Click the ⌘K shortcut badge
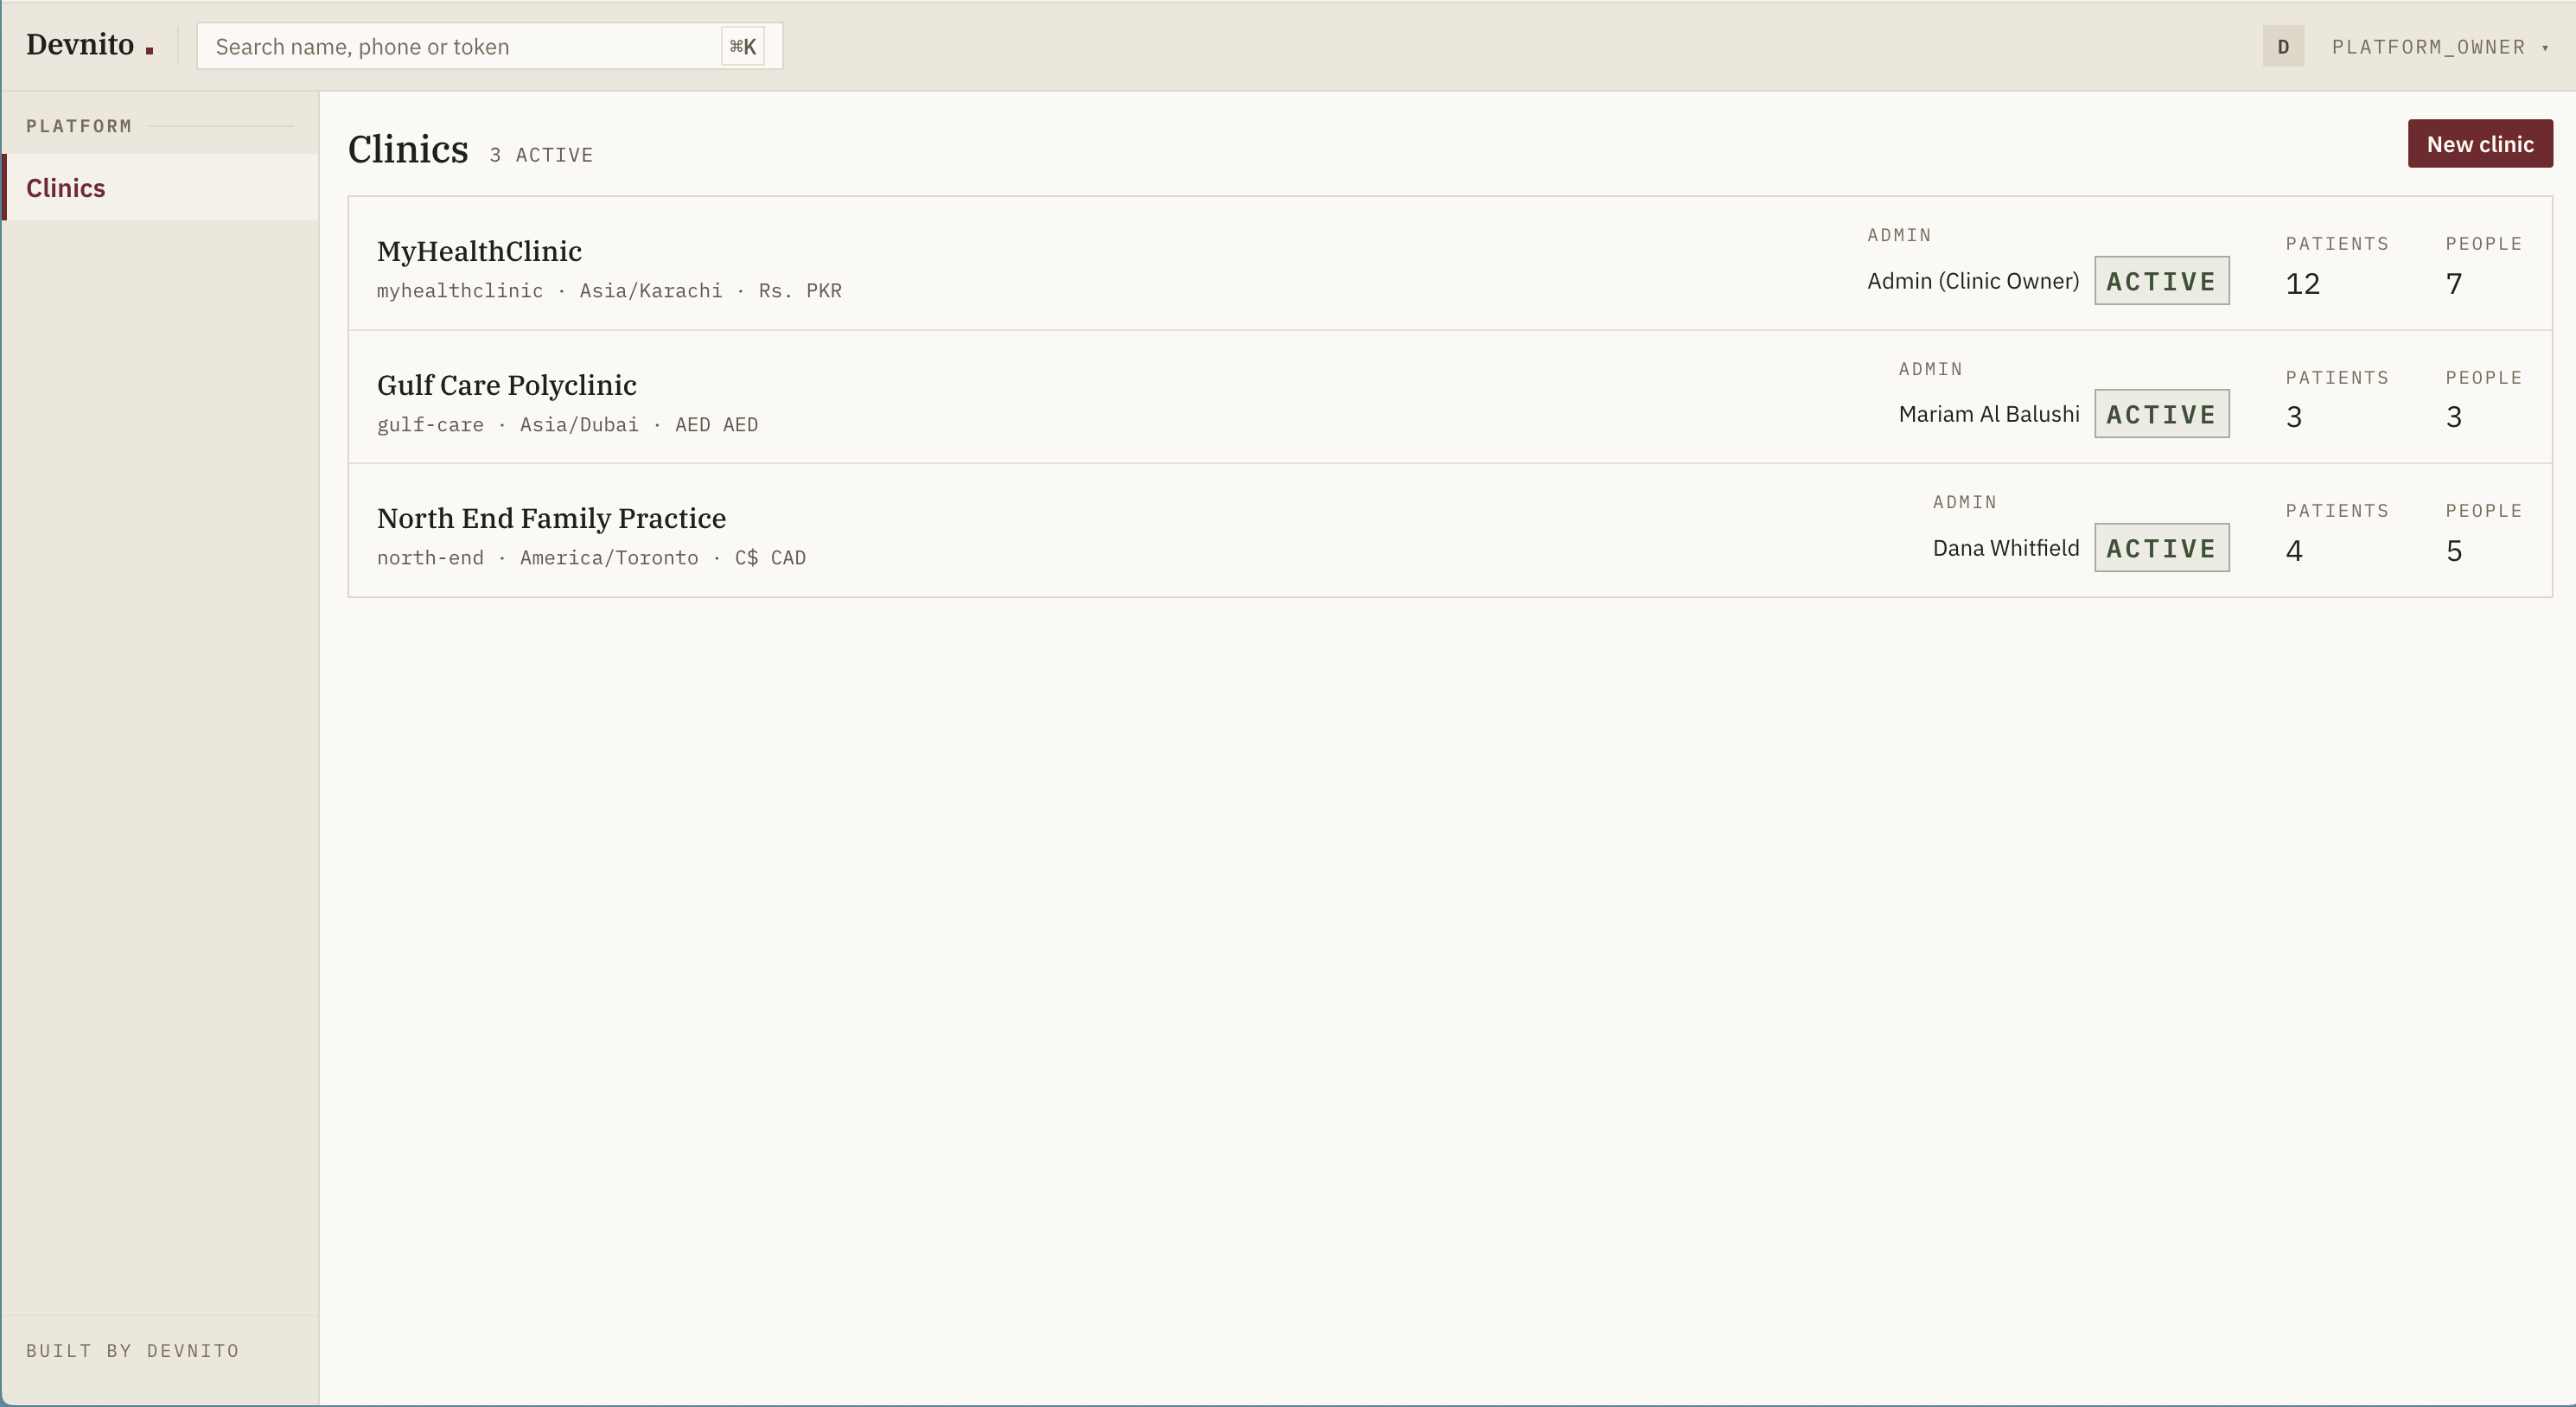 tap(742, 46)
